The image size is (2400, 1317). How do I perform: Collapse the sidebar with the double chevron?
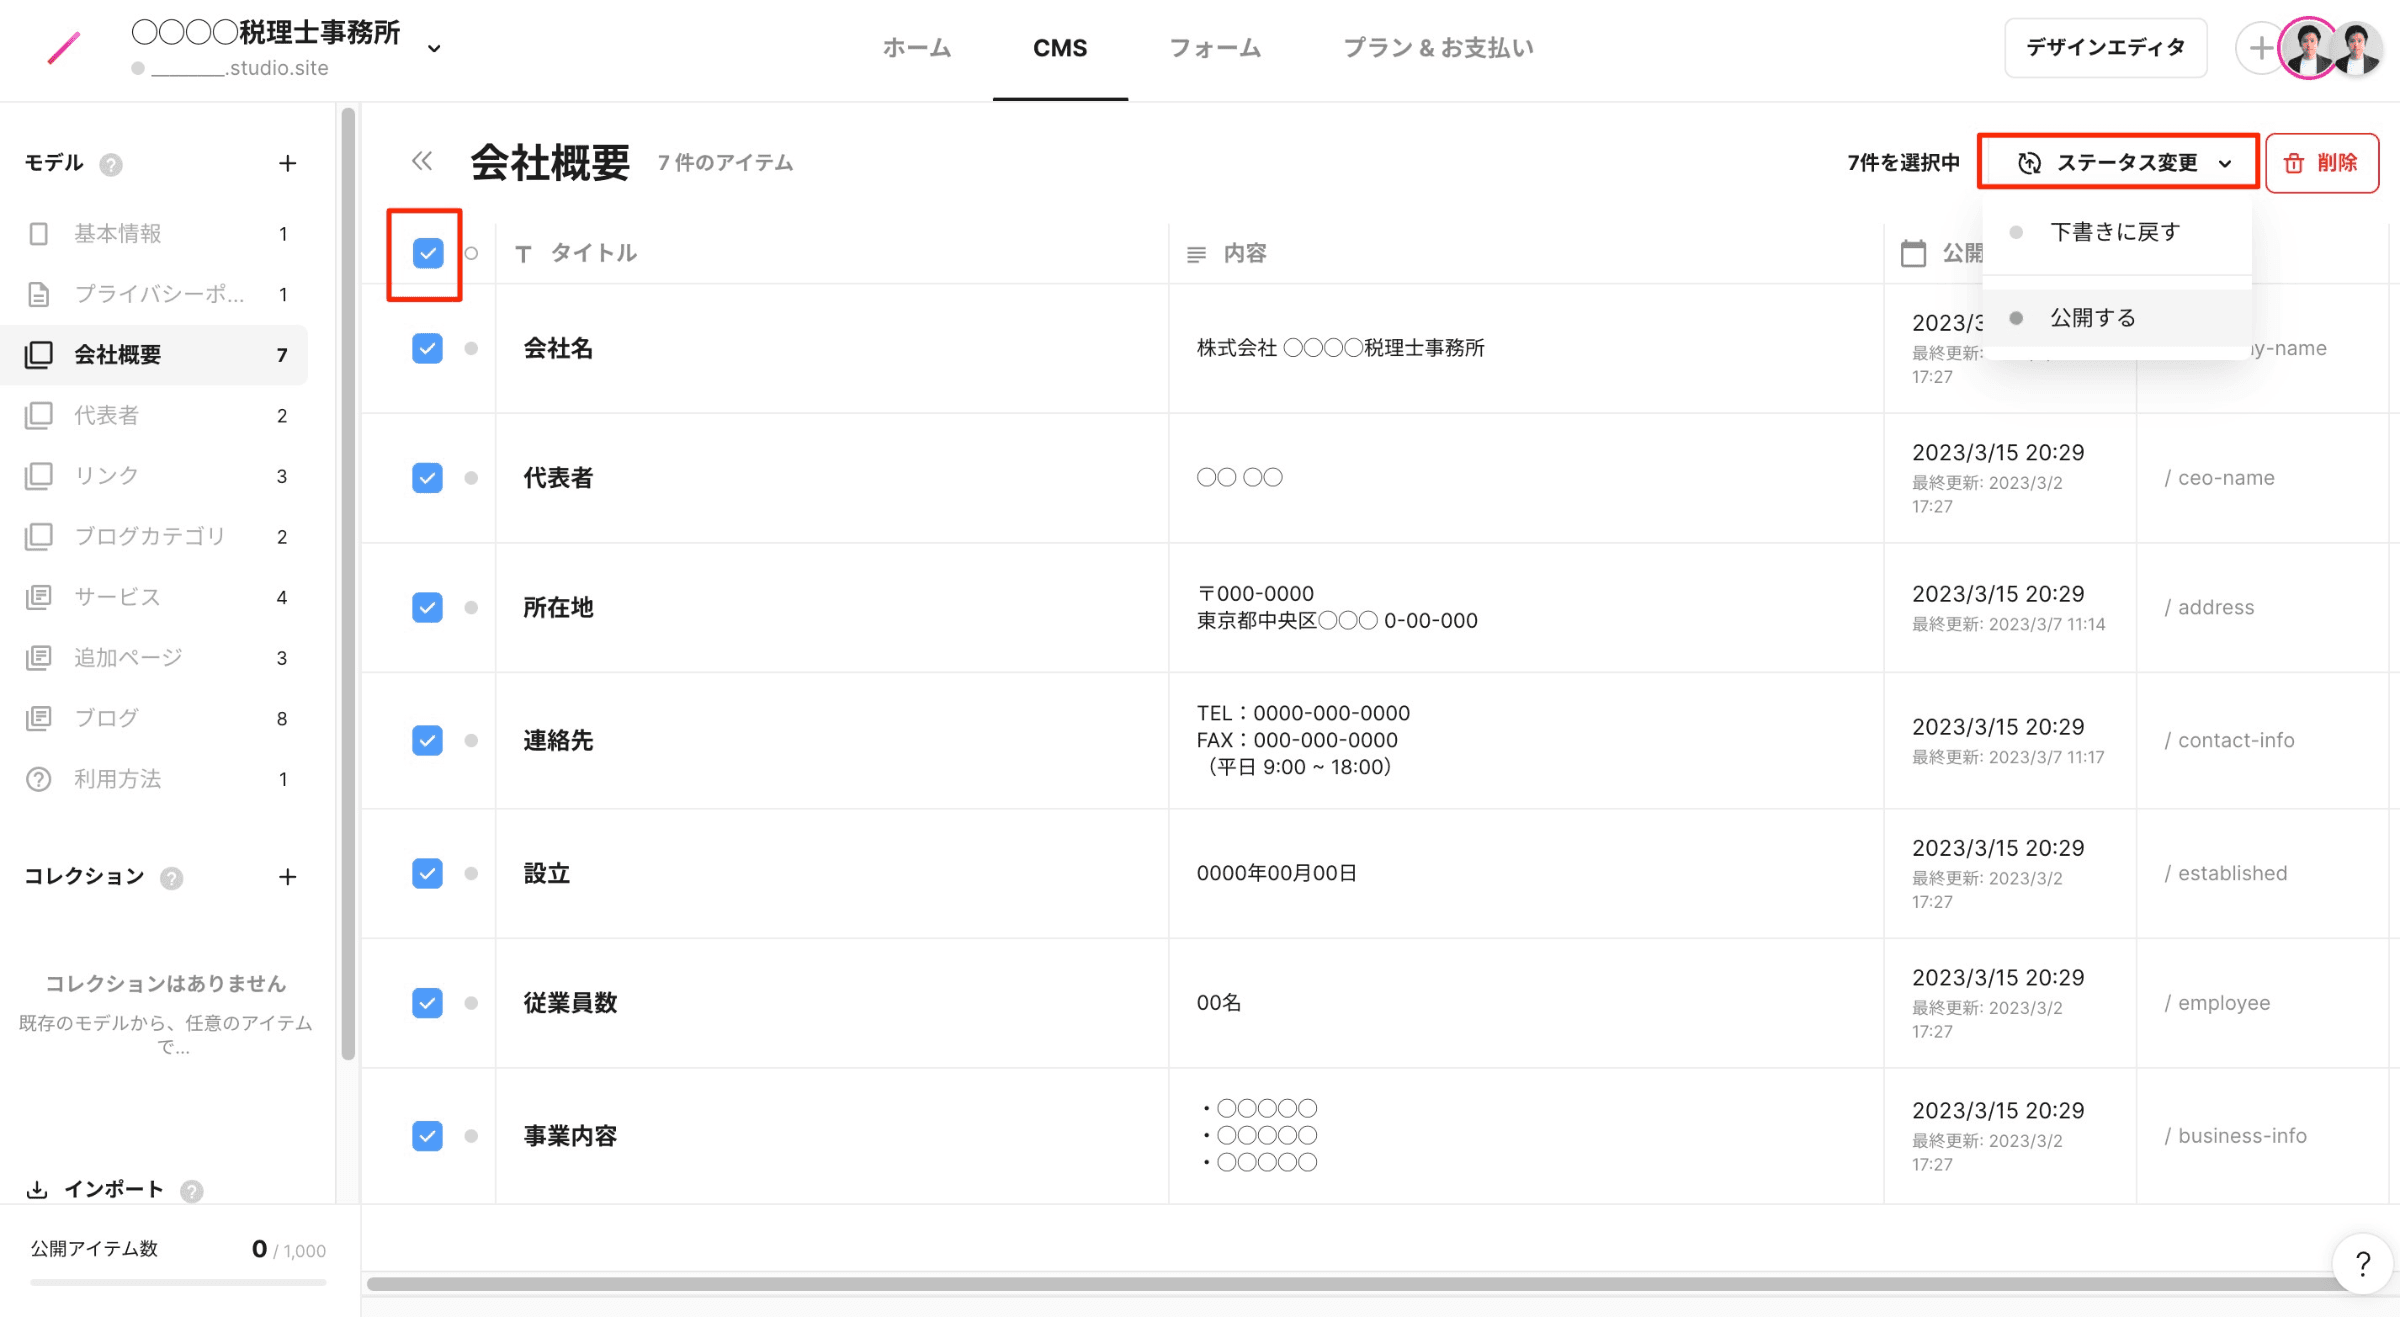[422, 161]
